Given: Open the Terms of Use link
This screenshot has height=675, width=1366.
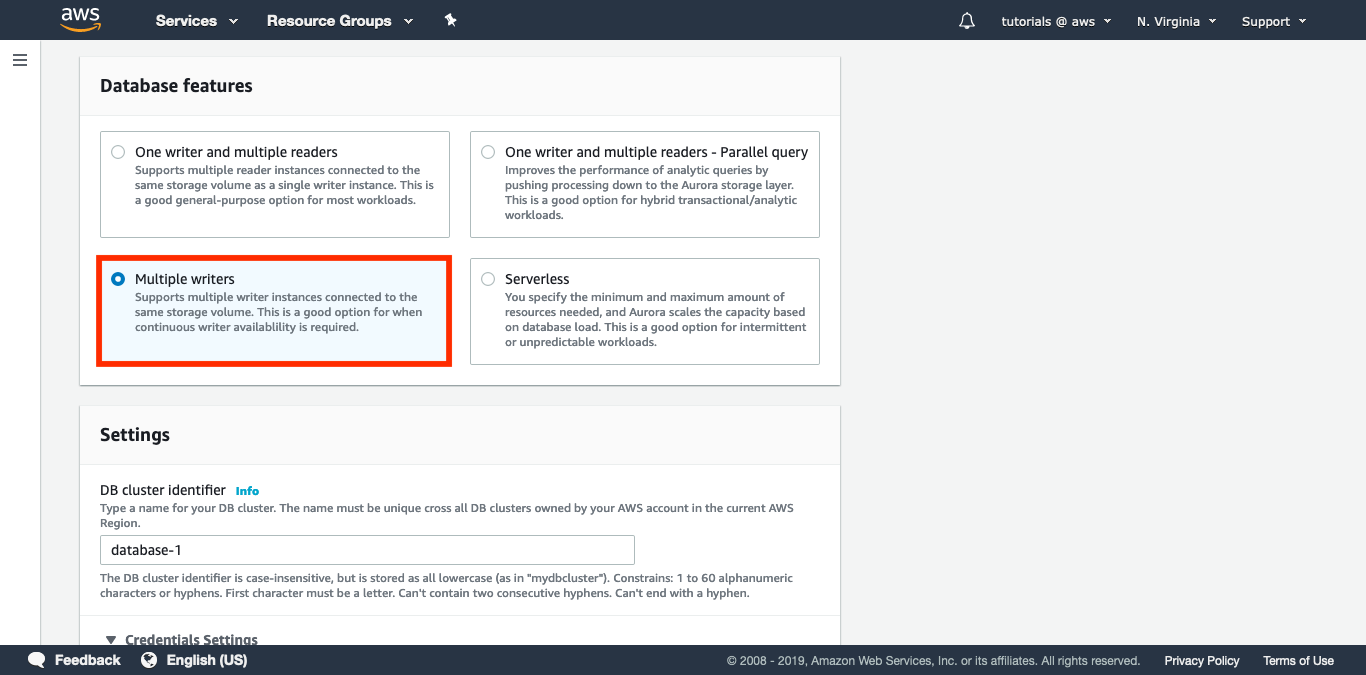Looking at the screenshot, I should [x=1298, y=660].
